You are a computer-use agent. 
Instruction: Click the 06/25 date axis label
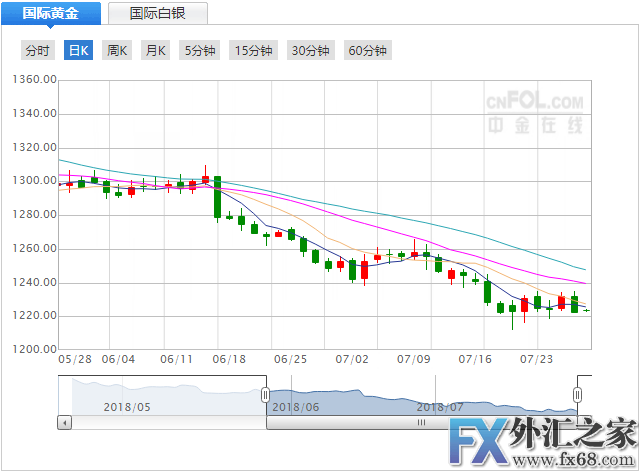coord(290,359)
